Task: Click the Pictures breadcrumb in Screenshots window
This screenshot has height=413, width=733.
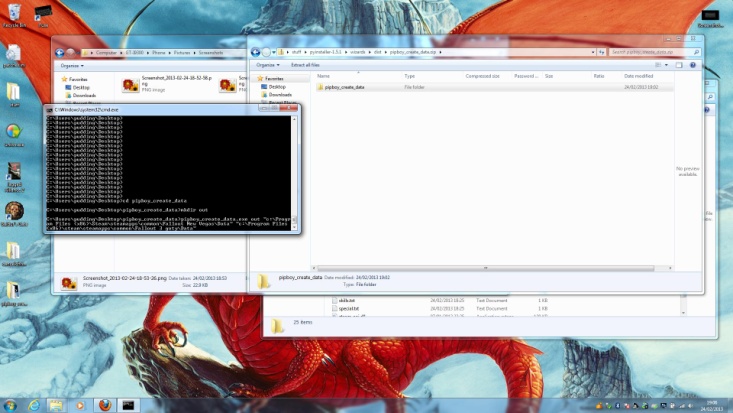Action: [x=182, y=53]
